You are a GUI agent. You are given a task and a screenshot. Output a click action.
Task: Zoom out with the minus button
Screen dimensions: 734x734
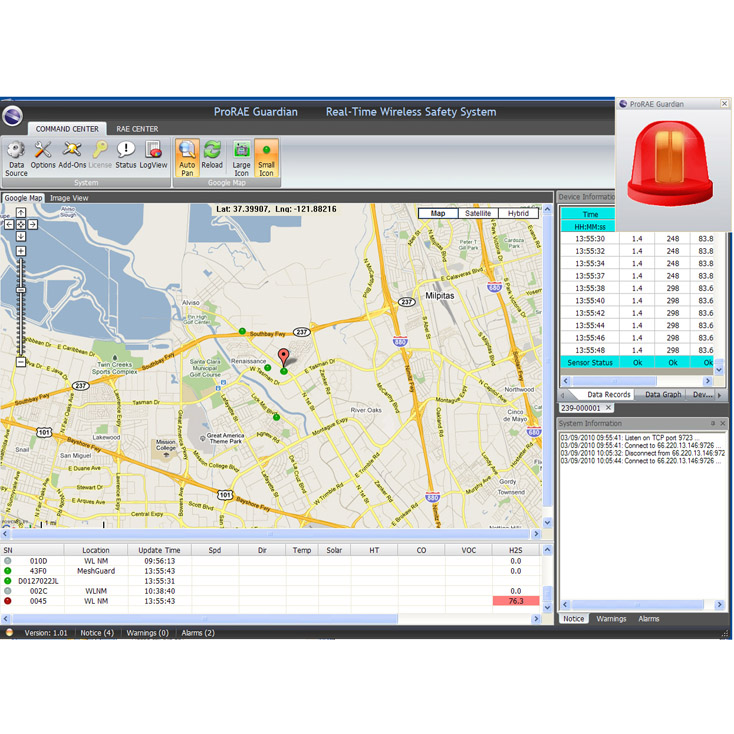point(21,362)
